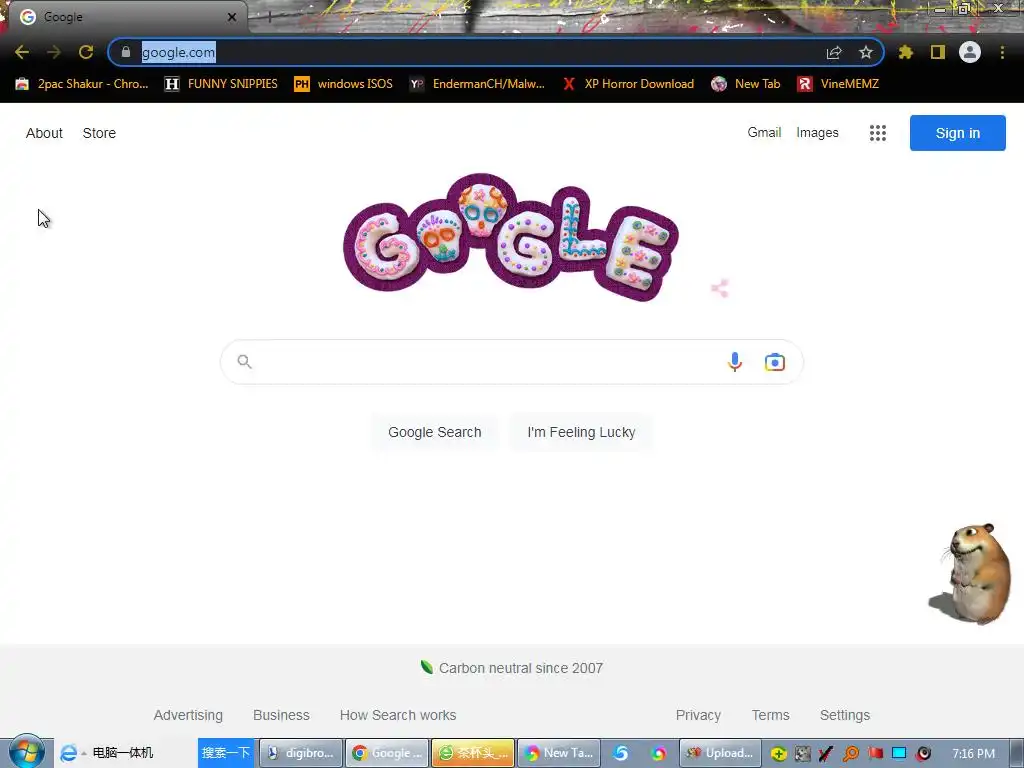The image size is (1024, 768).
Task: Open the Extensions puzzle icon
Action: pyautogui.click(x=906, y=52)
